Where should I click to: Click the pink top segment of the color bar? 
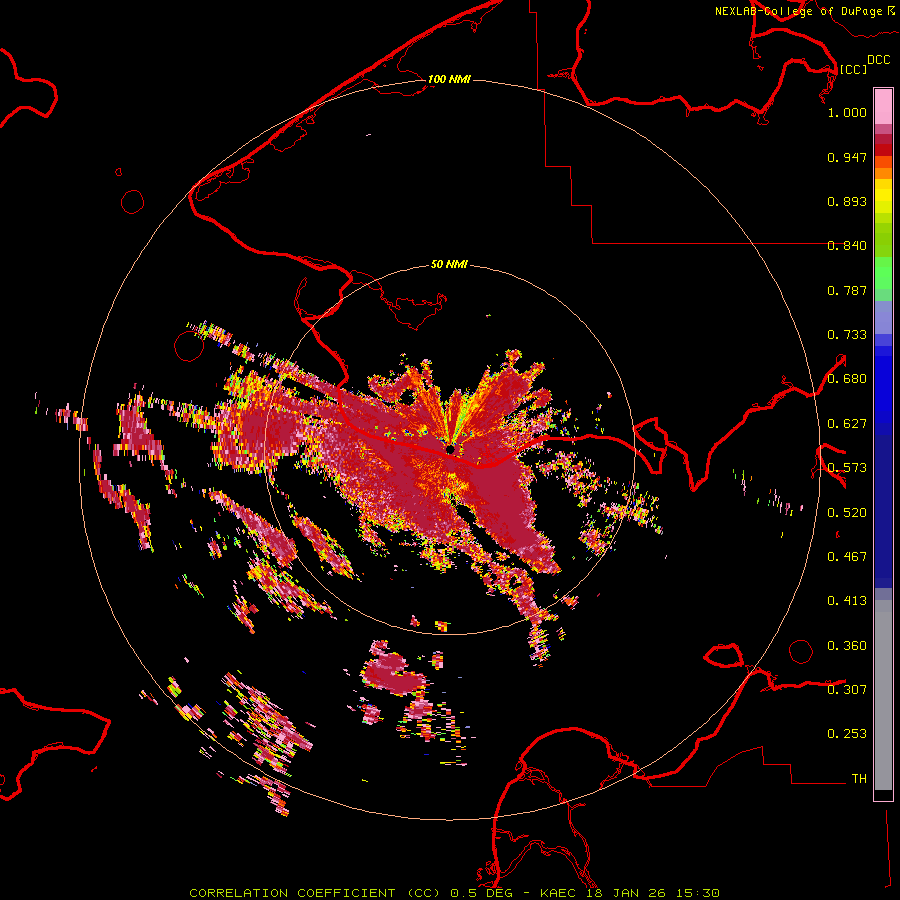coord(883,107)
